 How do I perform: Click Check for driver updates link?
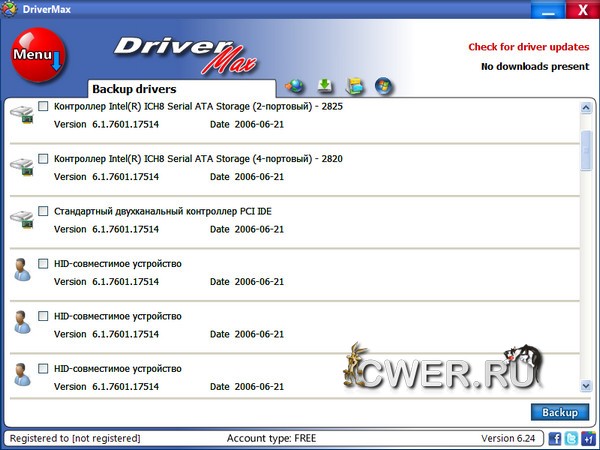point(527,47)
